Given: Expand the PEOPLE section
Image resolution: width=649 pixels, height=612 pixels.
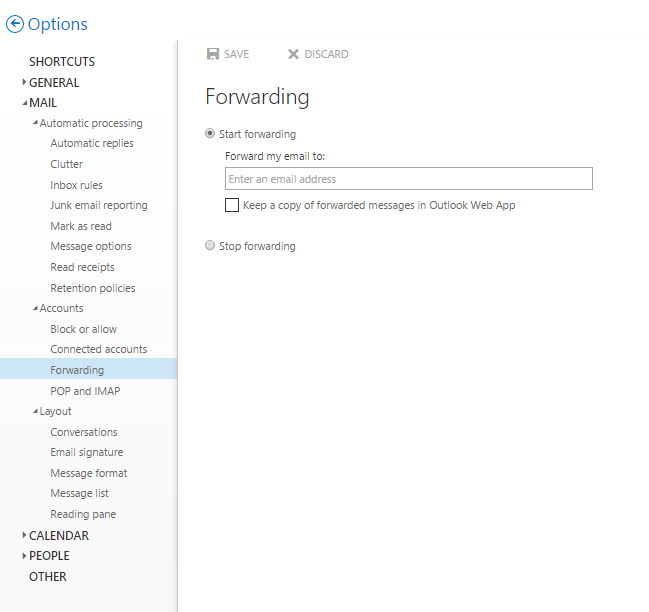Looking at the screenshot, I should (x=24, y=556).
